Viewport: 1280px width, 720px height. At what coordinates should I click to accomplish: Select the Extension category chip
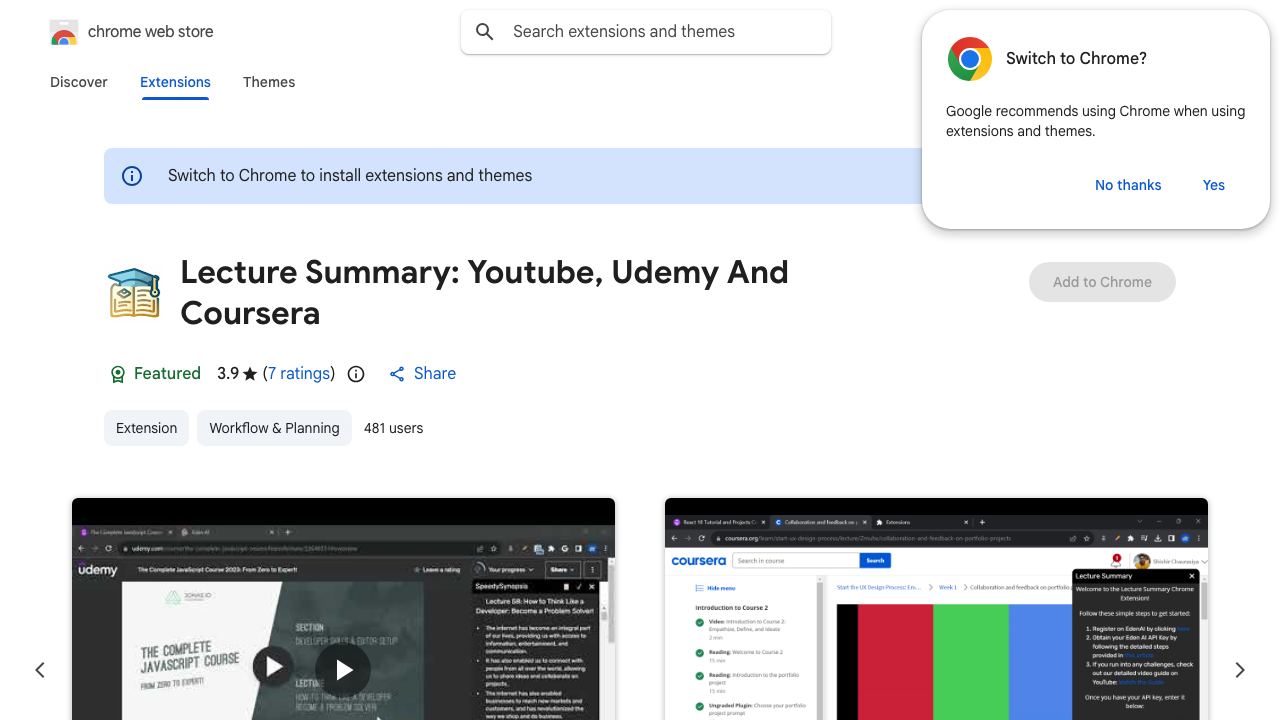tap(146, 428)
